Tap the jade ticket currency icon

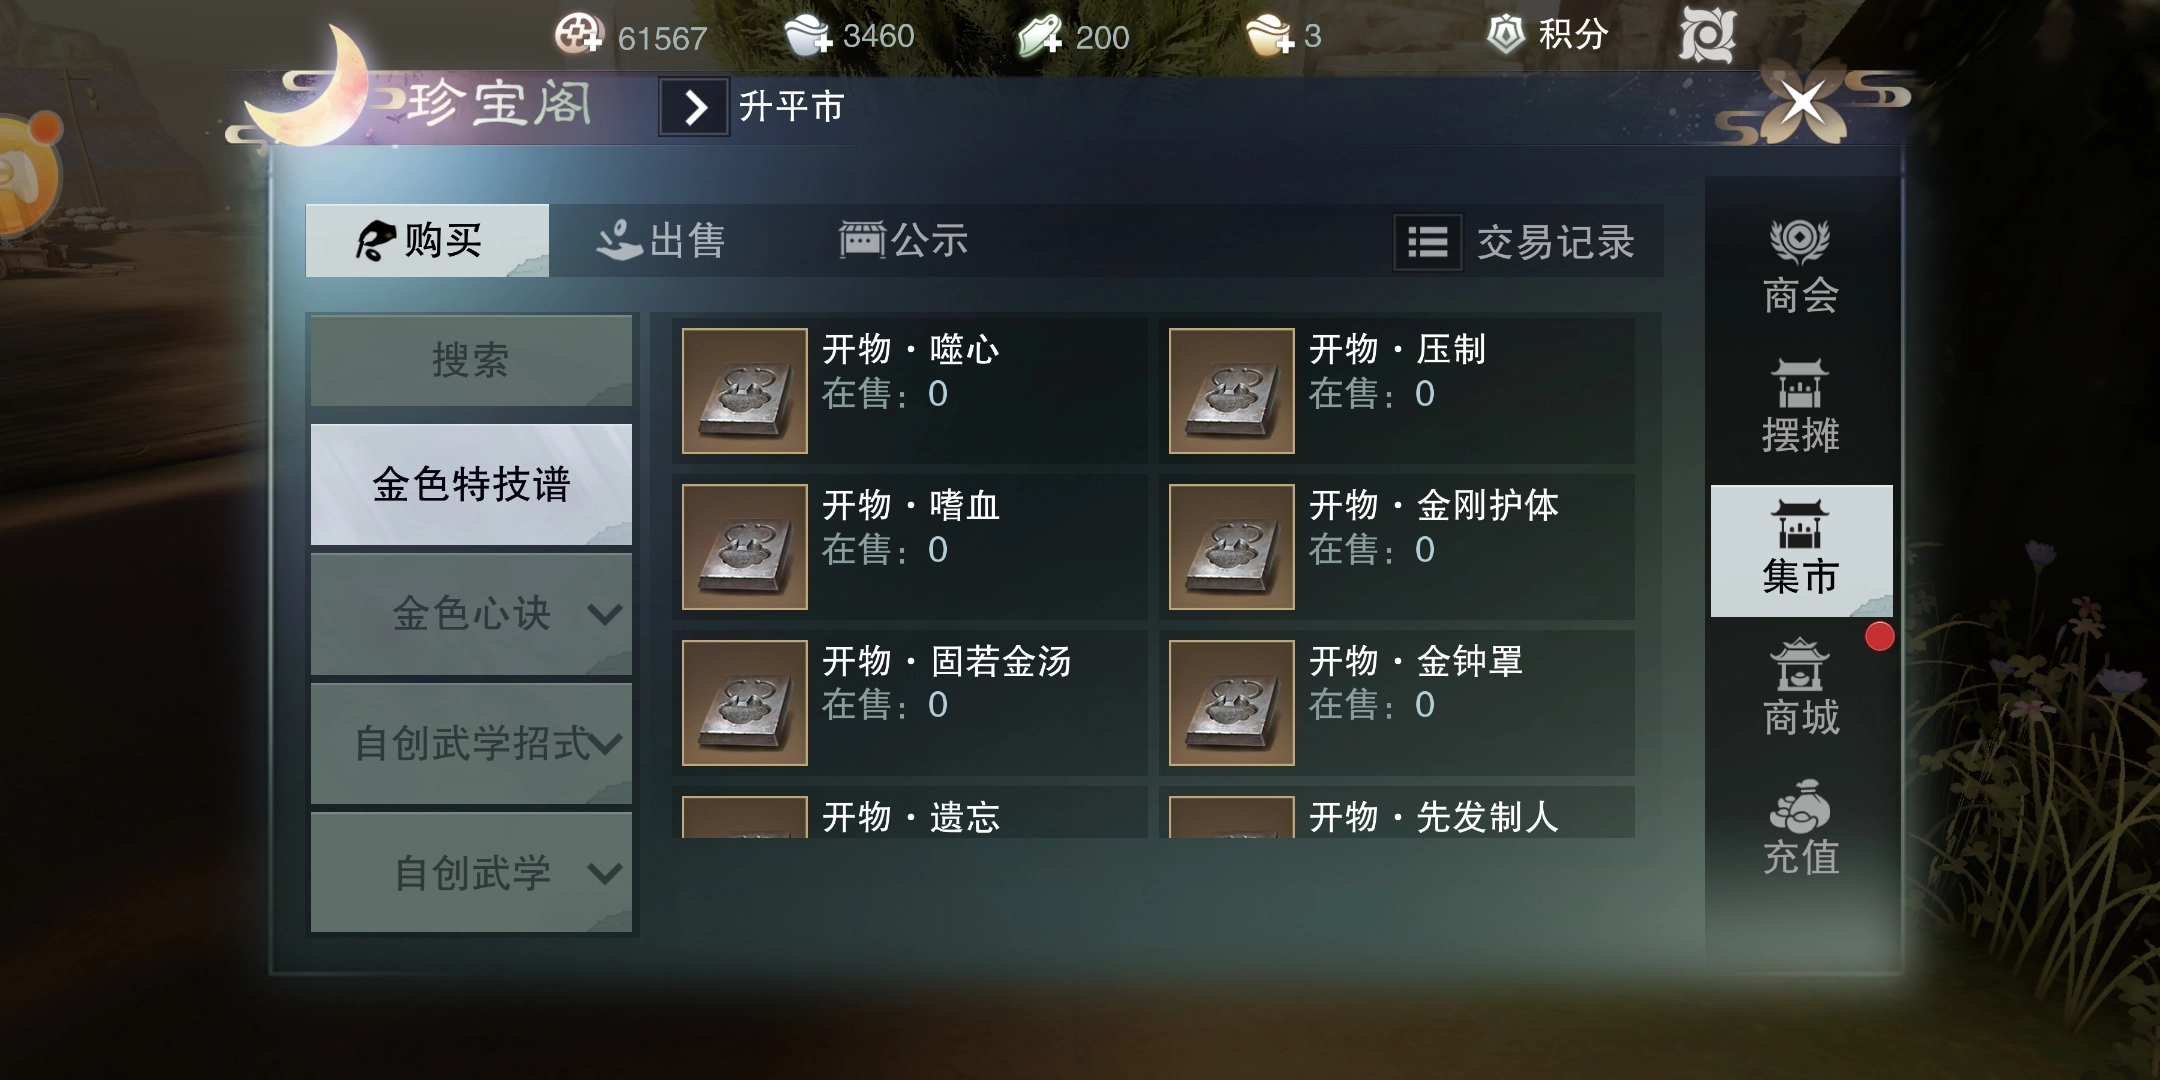pyautogui.click(x=1040, y=36)
